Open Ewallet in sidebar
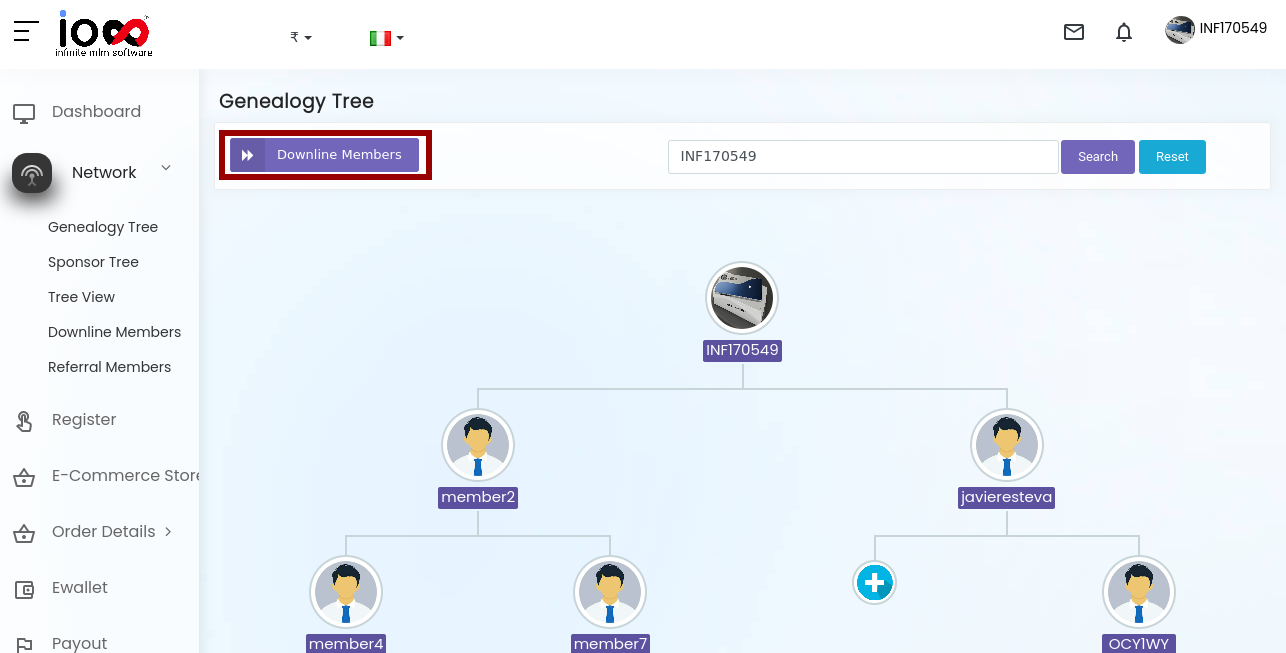The height and width of the screenshot is (653, 1286). (x=80, y=588)
